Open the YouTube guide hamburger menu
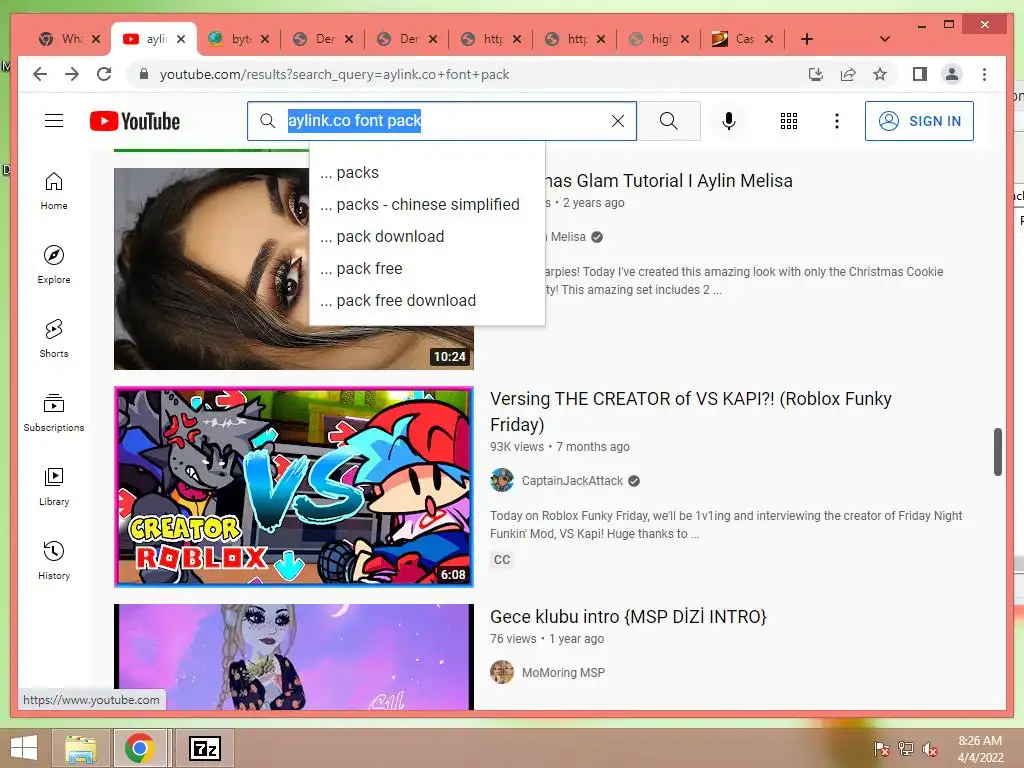The width and height of the screenshot is (1024, 768). (54, 121)
